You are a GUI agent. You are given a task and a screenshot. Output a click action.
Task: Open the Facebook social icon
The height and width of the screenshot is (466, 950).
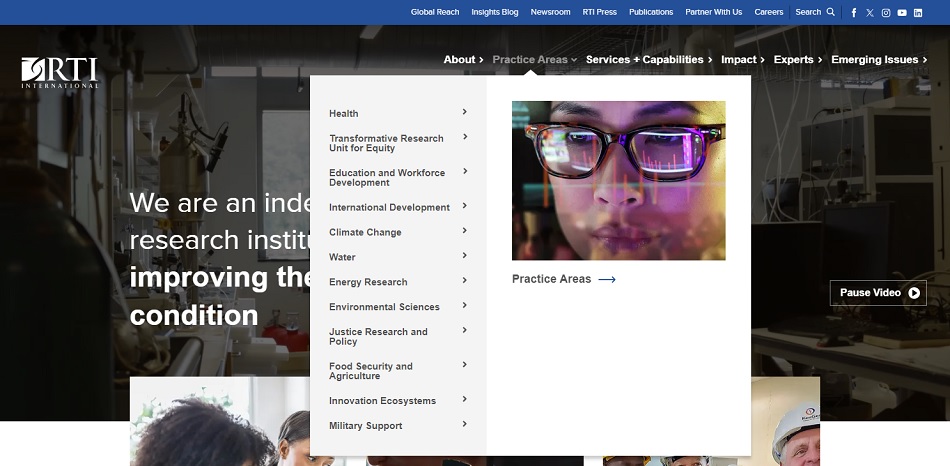tap(854, 13)
